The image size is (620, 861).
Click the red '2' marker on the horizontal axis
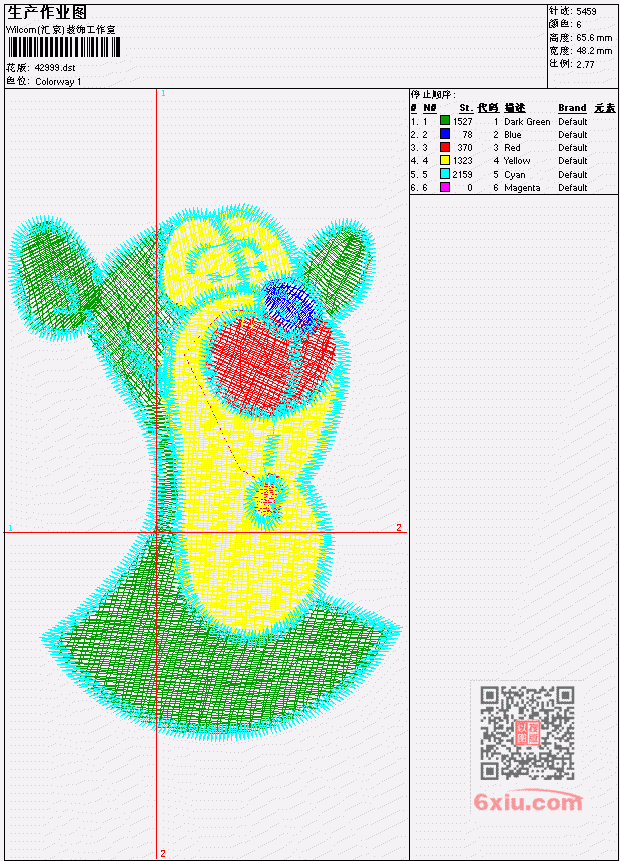(x=399, y=527)
